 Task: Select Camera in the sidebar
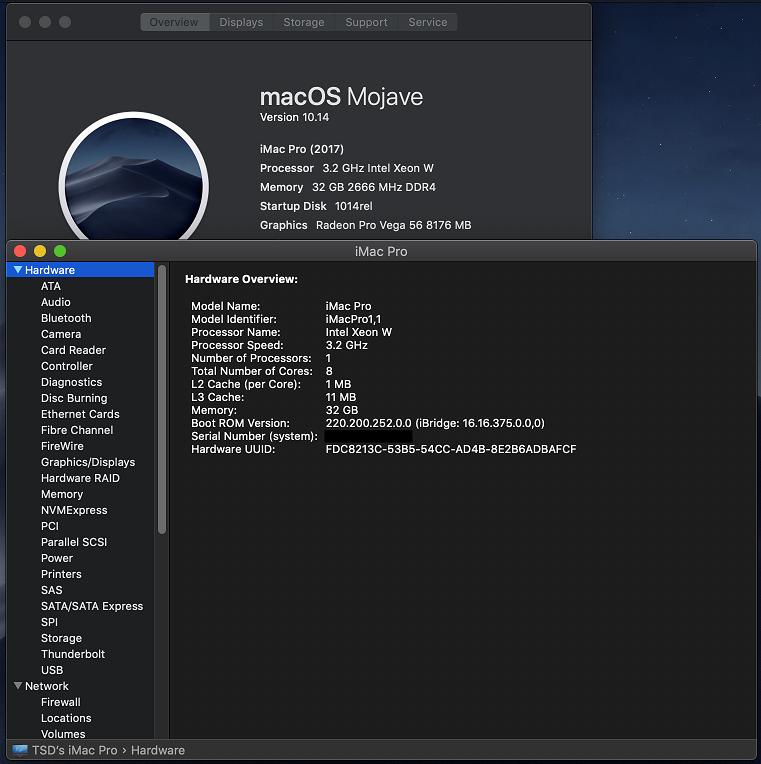coord(61,334)
